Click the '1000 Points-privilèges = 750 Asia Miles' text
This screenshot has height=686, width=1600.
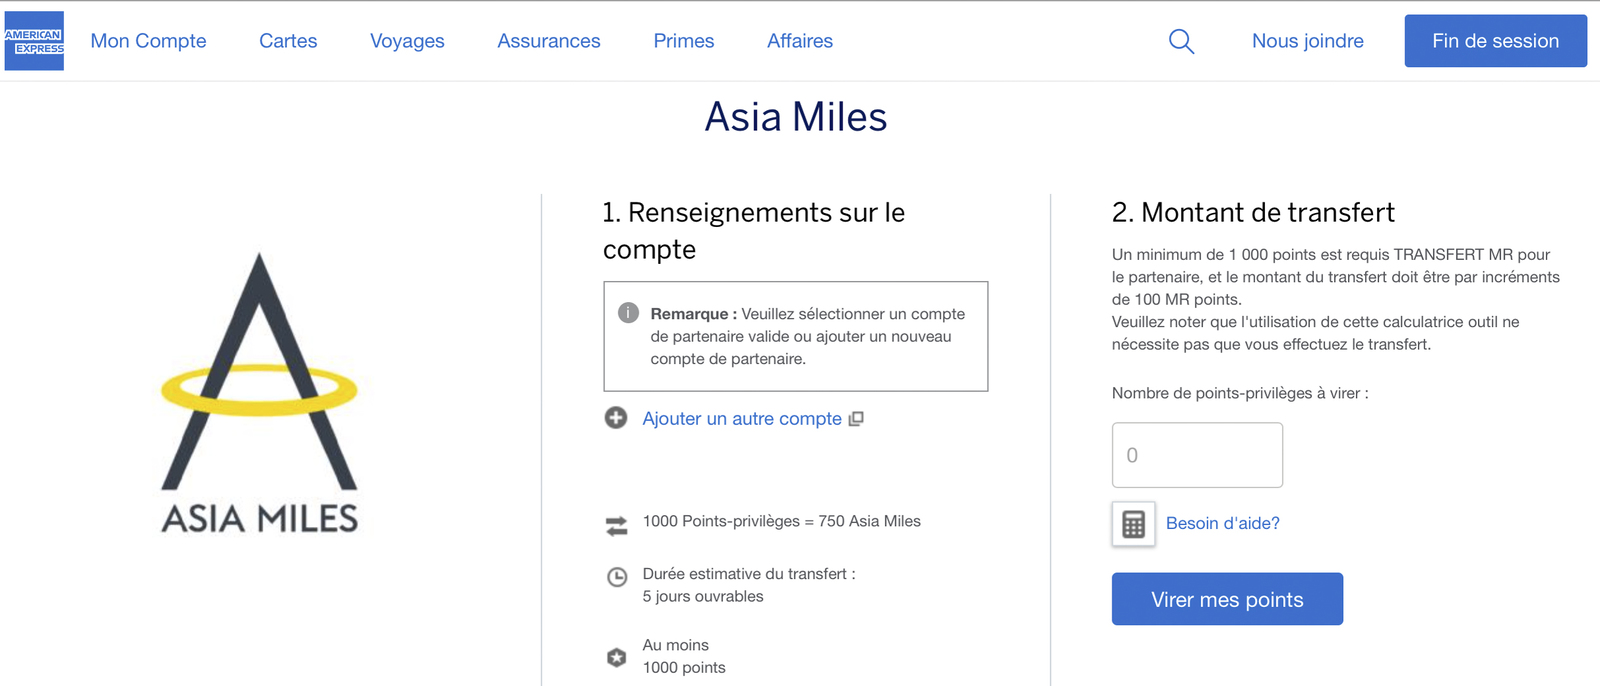[782, 521]
